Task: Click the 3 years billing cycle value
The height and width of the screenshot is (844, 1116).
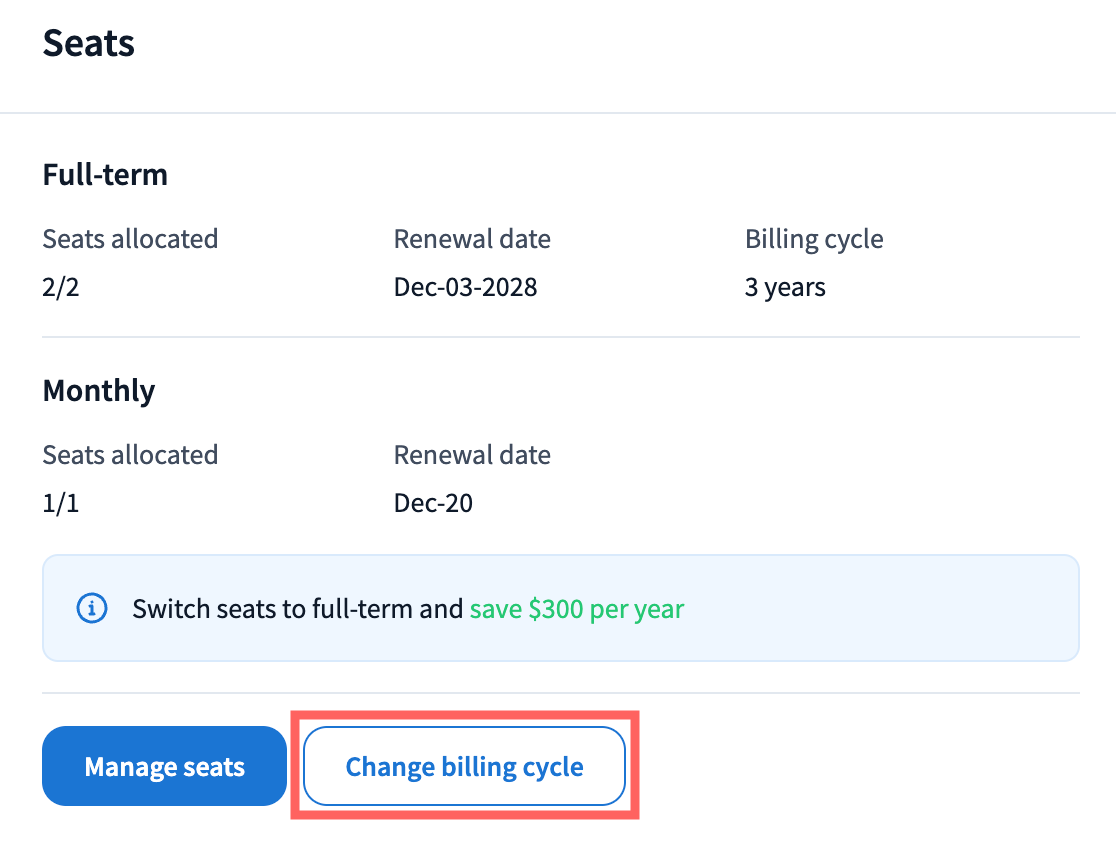Action: pos(785,288)
